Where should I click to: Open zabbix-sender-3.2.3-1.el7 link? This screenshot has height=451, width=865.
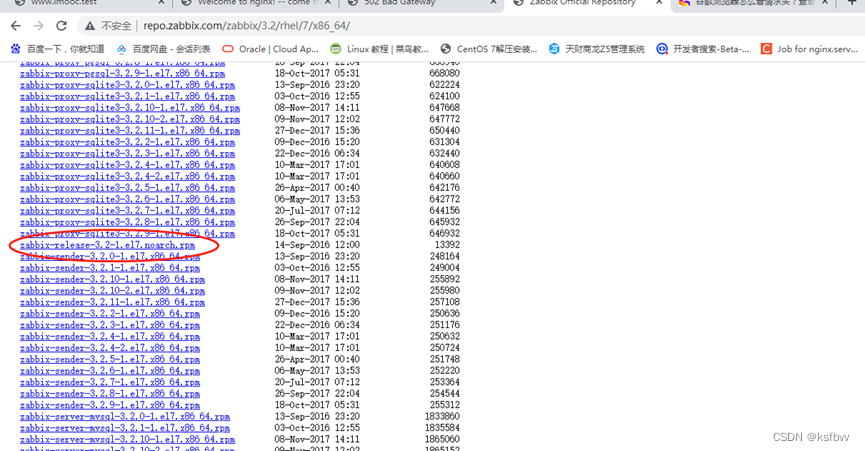click(110, 325)
